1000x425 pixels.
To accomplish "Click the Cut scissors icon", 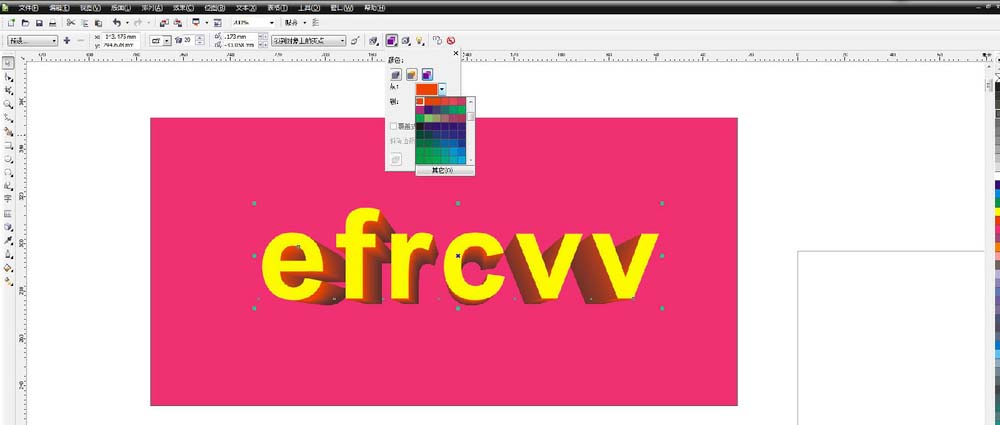I will pos(71,22).
